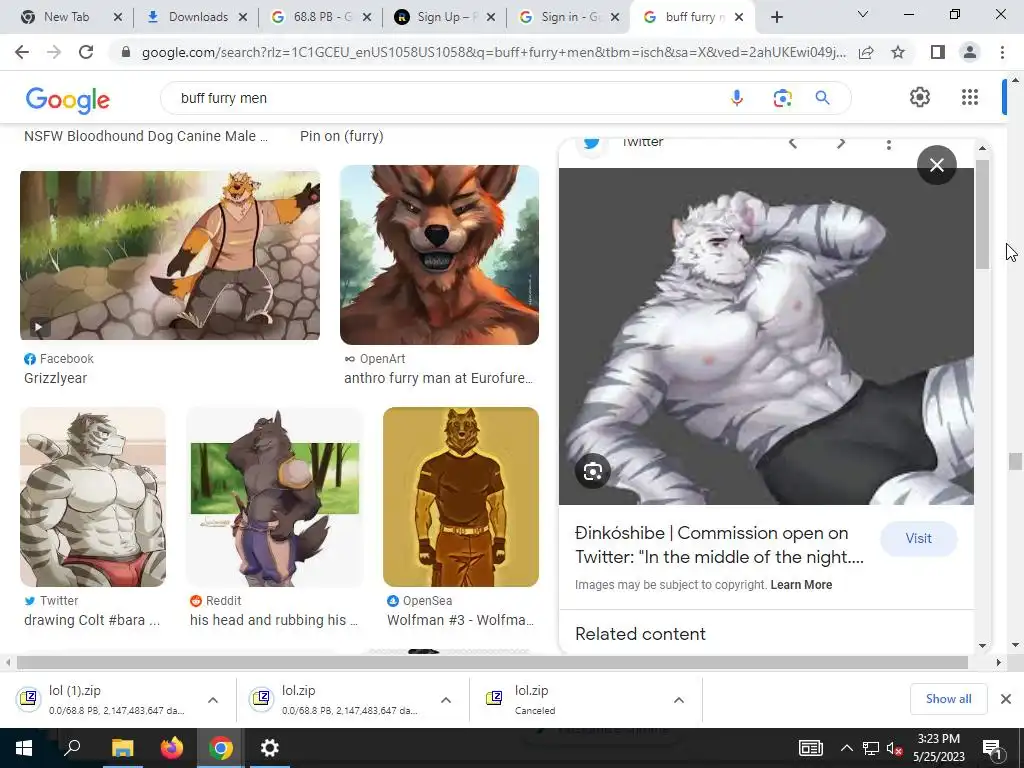Screen dimensions: 1024x768
Task: Open the Wolfman #3 OpenSea result title
Action: 460,620
